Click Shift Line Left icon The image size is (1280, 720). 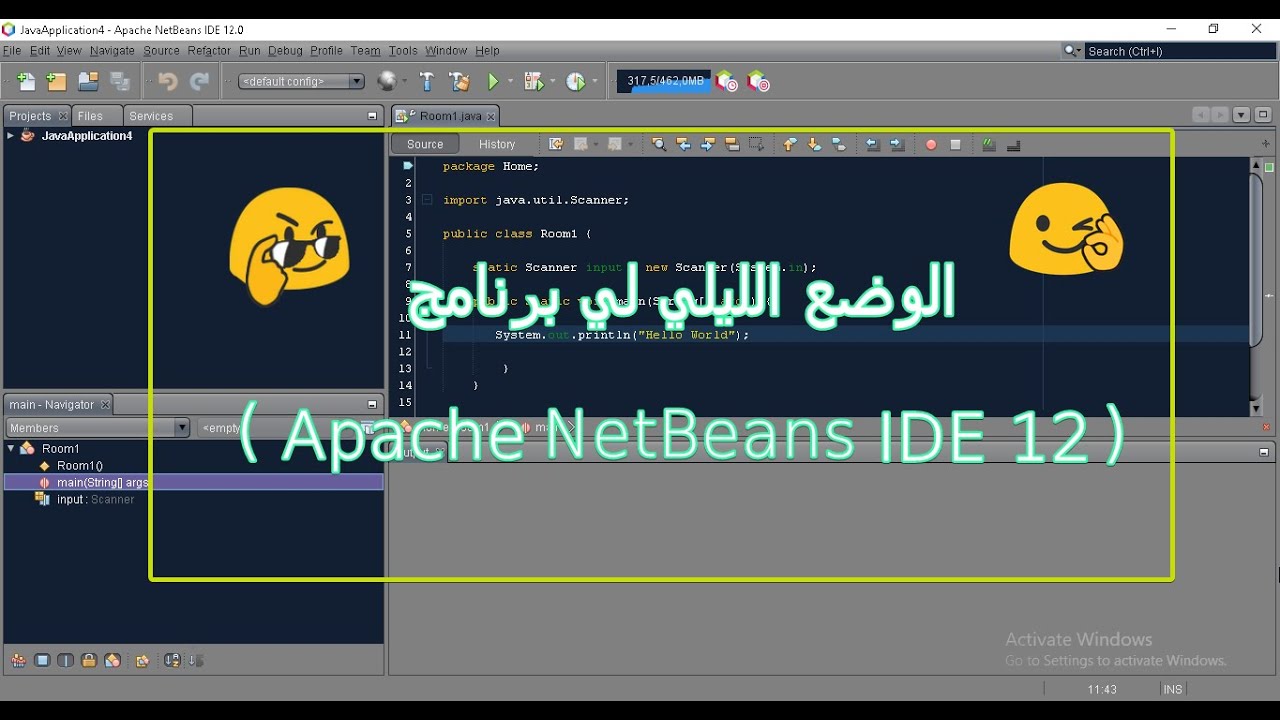point(872,144)
